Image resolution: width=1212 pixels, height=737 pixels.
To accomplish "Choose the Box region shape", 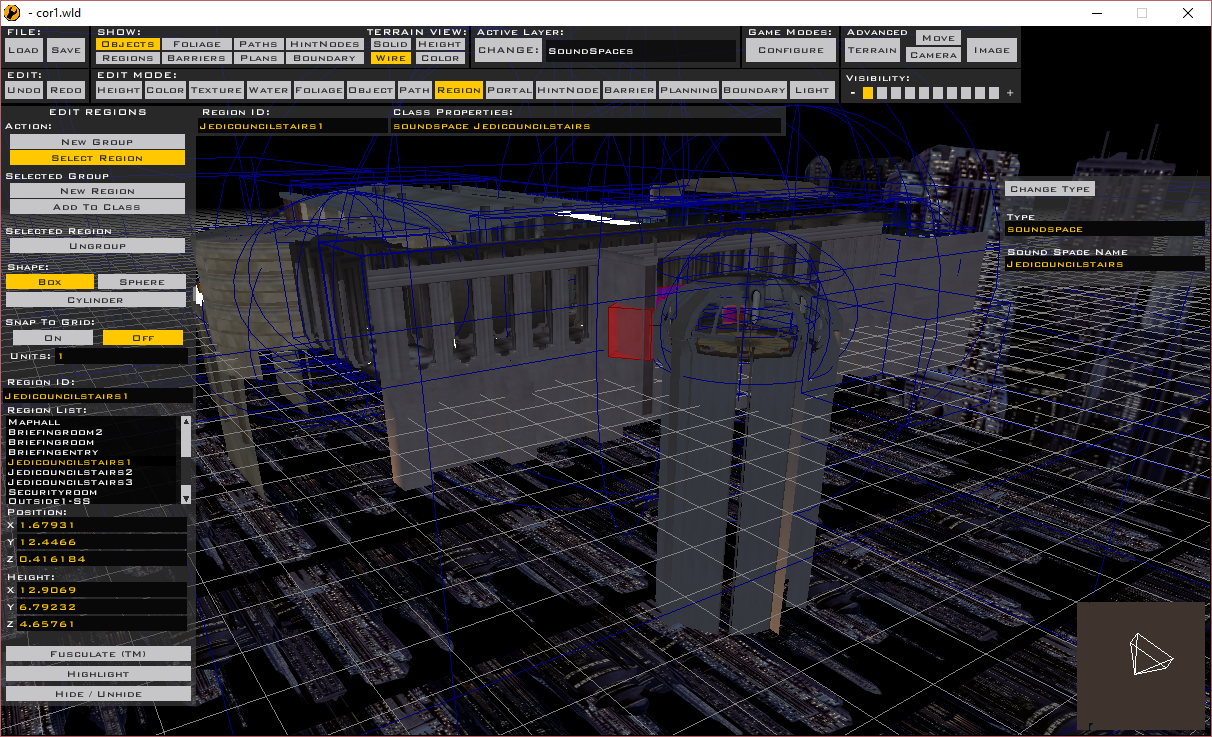I will [x=50, y=282].
